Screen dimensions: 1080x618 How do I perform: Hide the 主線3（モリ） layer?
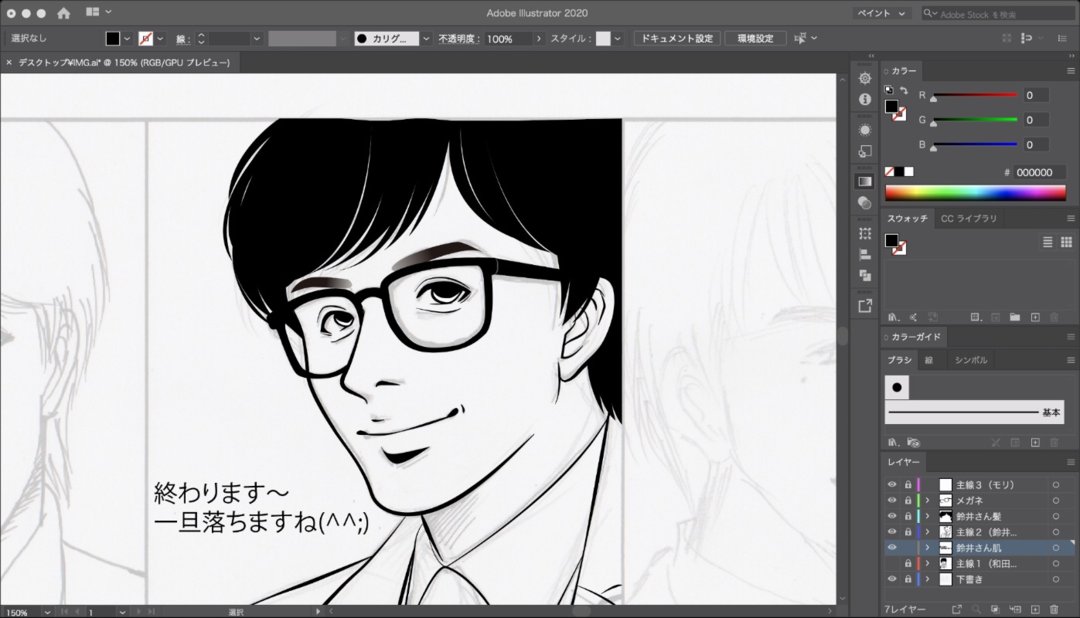coord(891,484)
